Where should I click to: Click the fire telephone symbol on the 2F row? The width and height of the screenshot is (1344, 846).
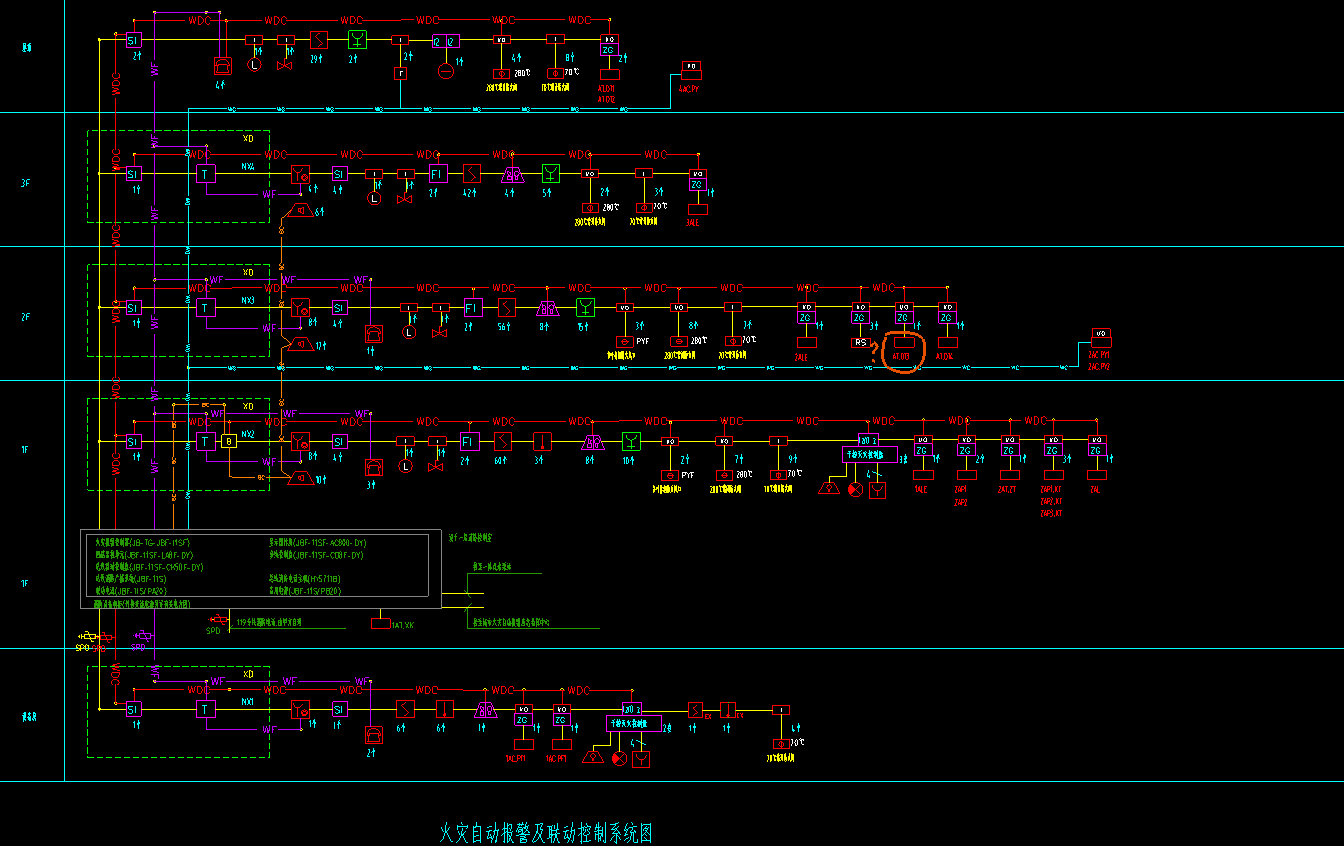click(373, 333)
